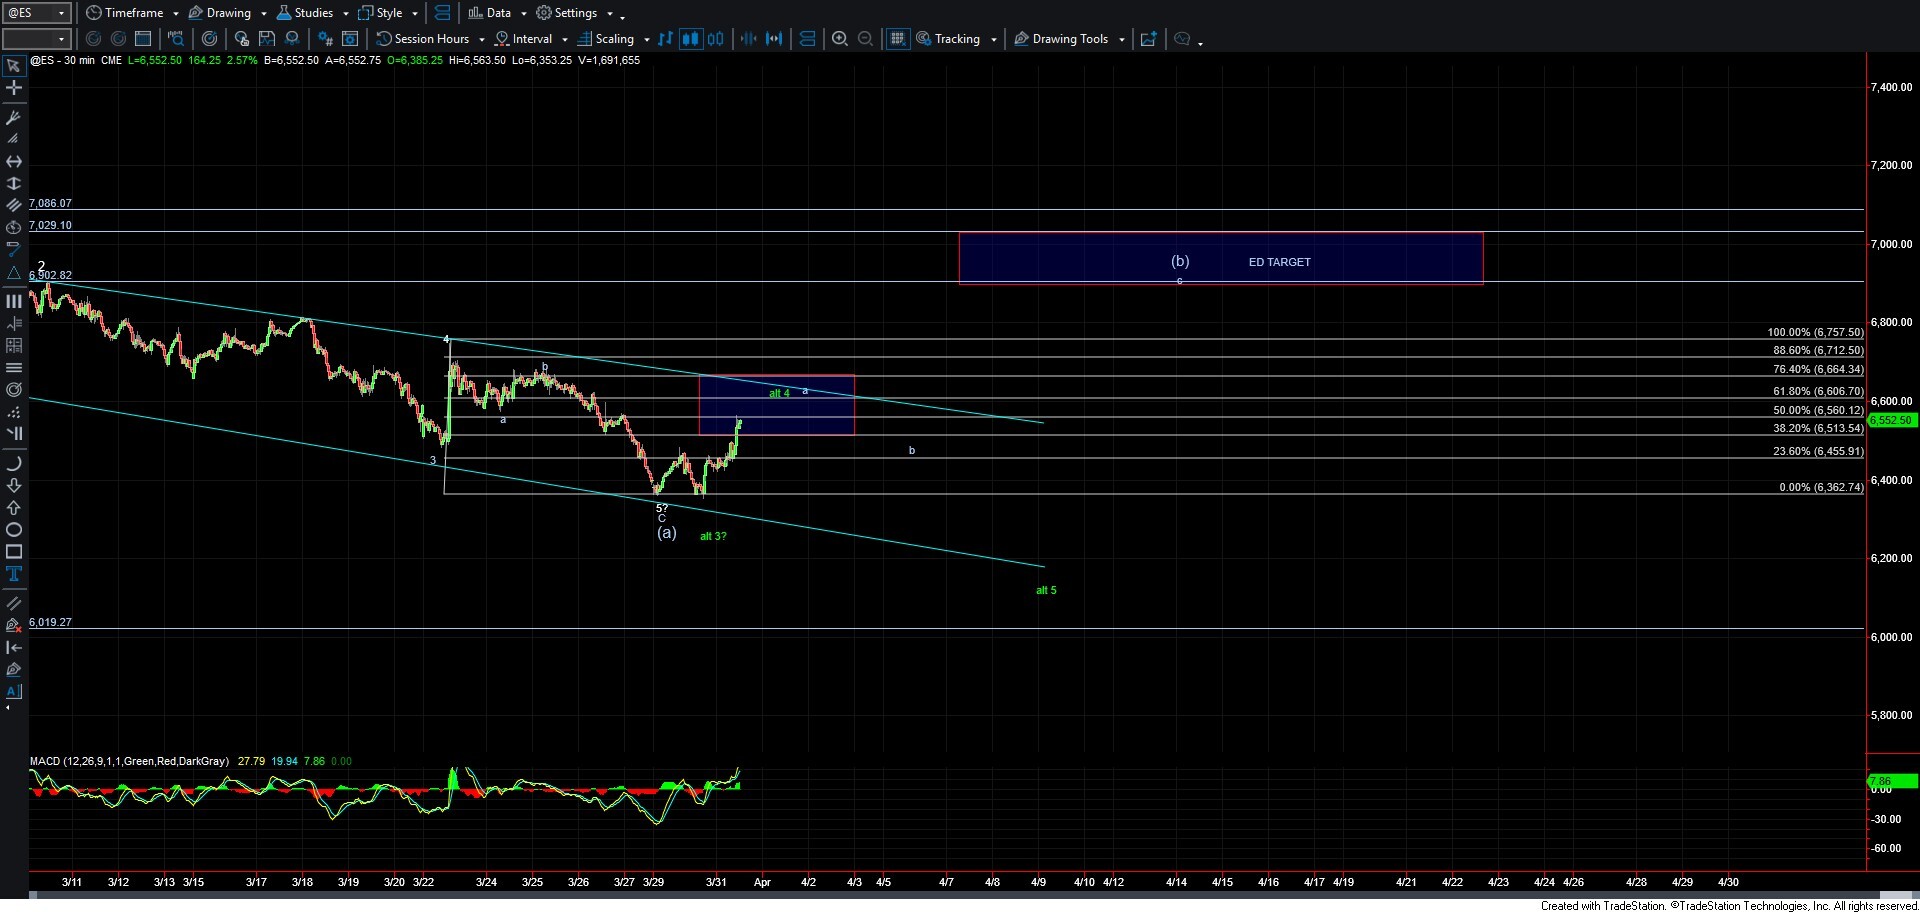Viewport: 1920px width, 912px height.
Task: Expand the @ES symbol dropdown
Action: coord(61,13)
